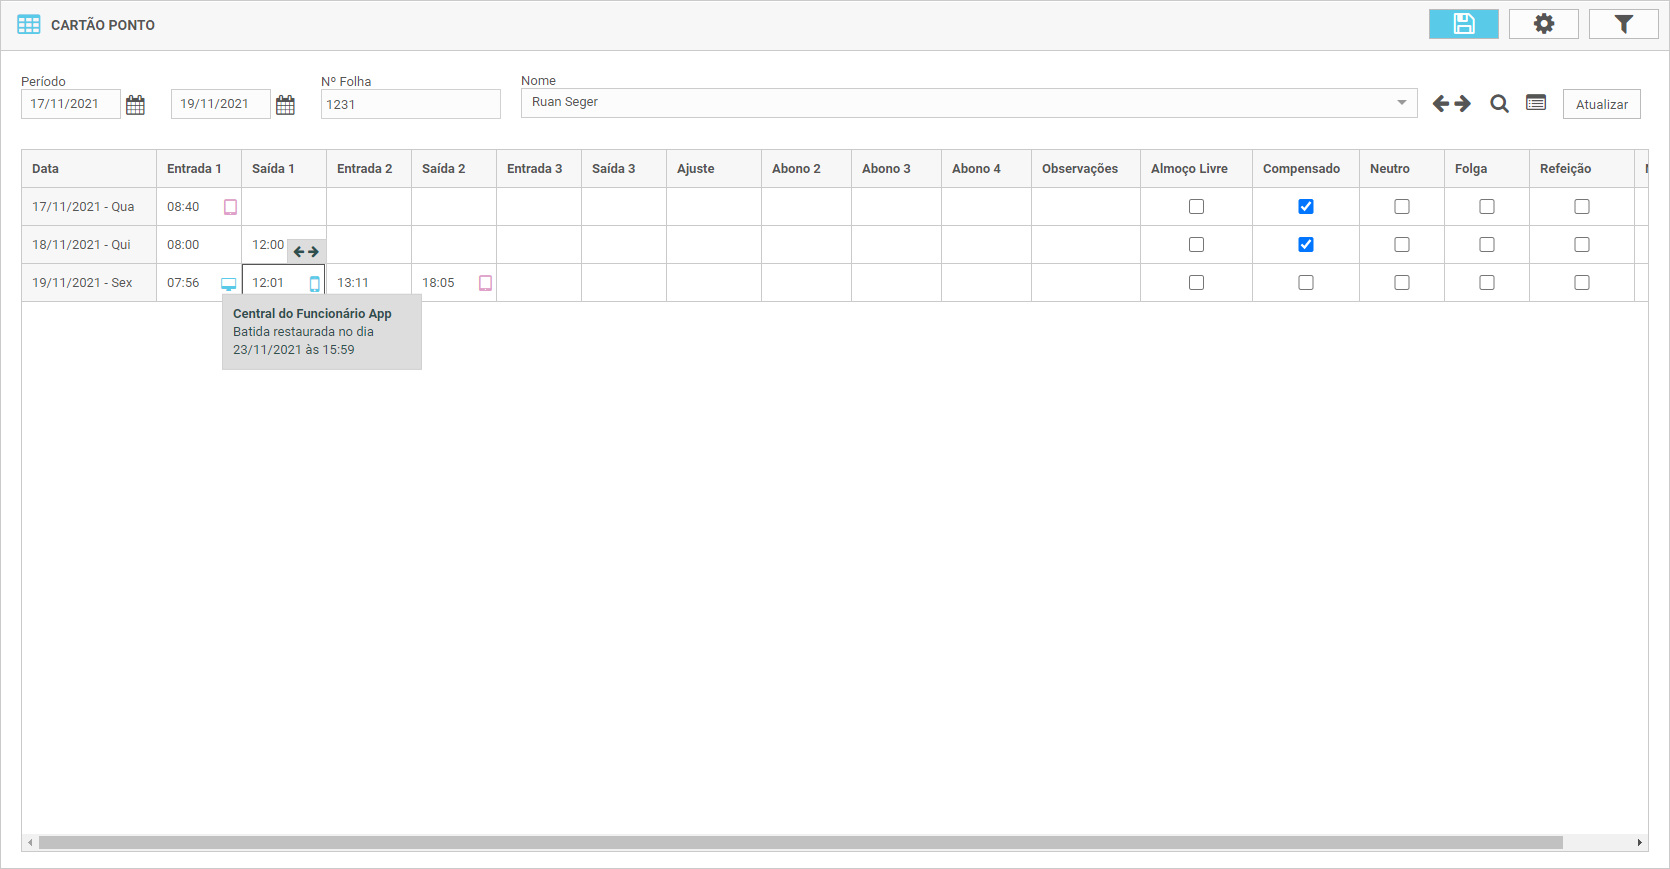Click the horizontal scrollbar right arrow
The width and height of the screenshot is (1670, 869).
tap(1639, 843)
